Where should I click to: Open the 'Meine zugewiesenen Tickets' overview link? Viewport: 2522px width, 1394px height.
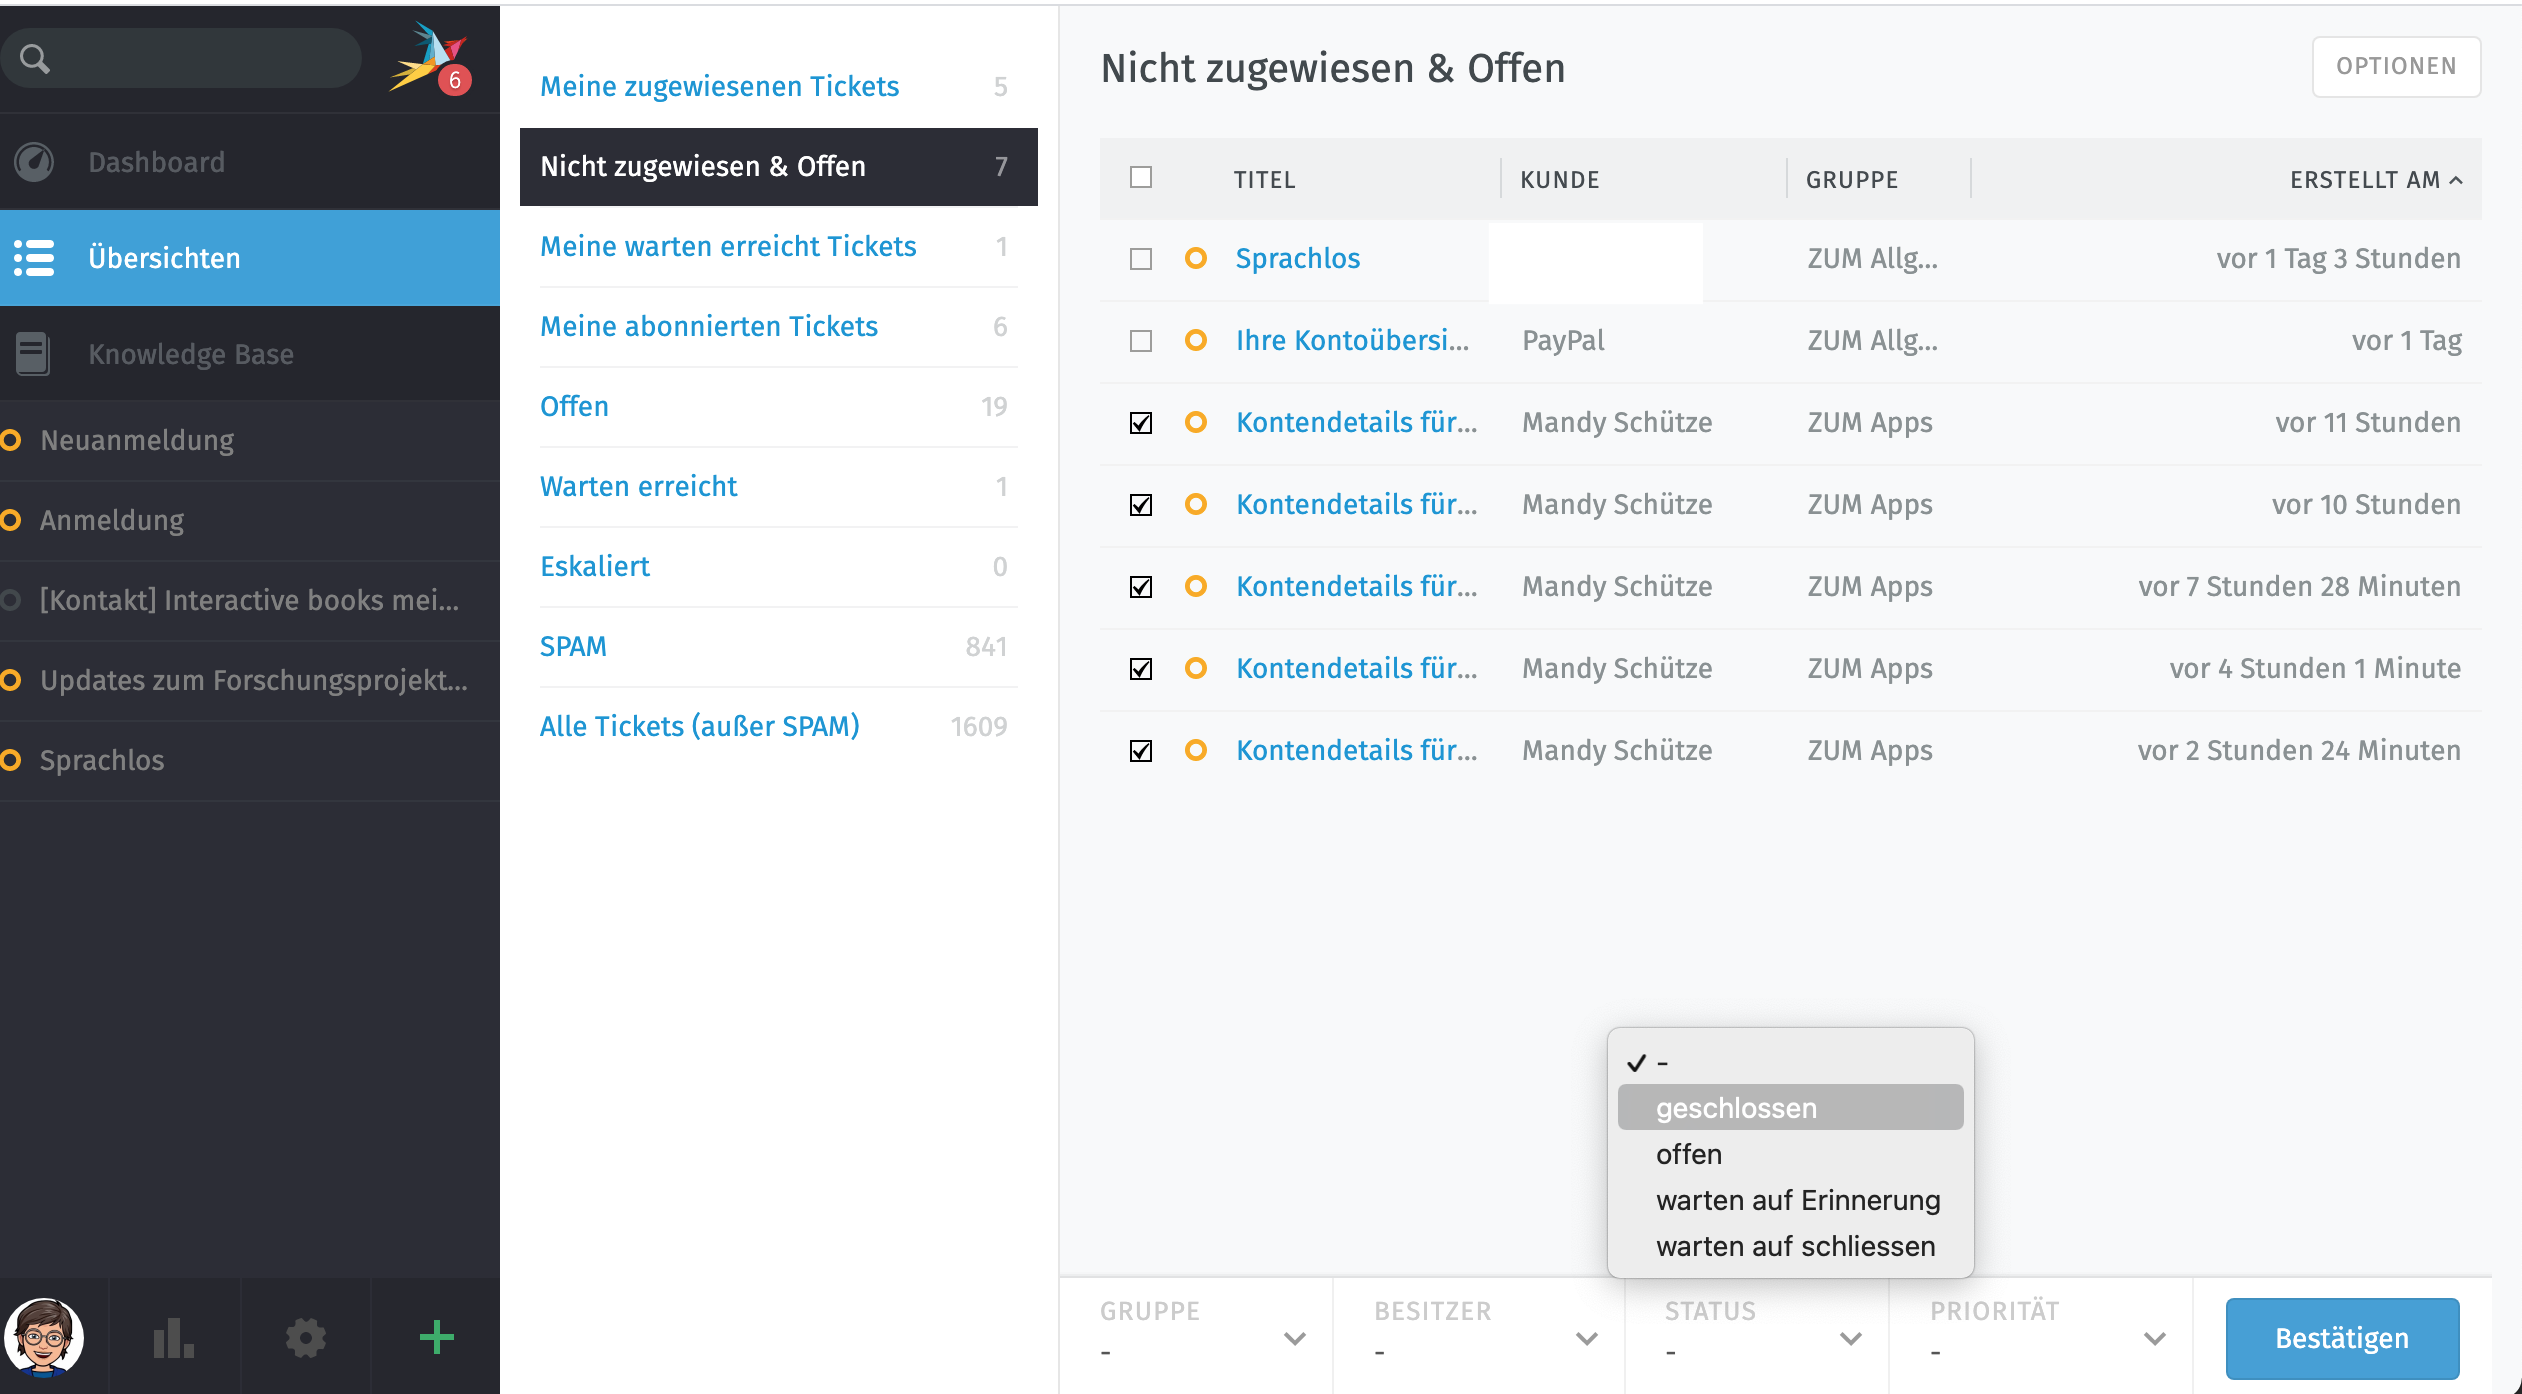point(719,86)
